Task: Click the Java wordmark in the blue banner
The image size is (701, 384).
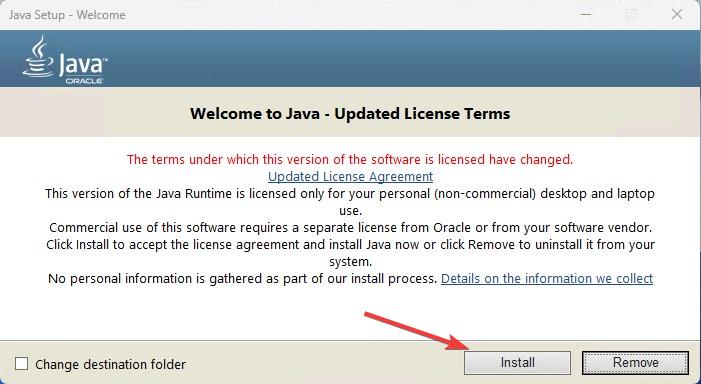Action: click(x=82, y=64)
